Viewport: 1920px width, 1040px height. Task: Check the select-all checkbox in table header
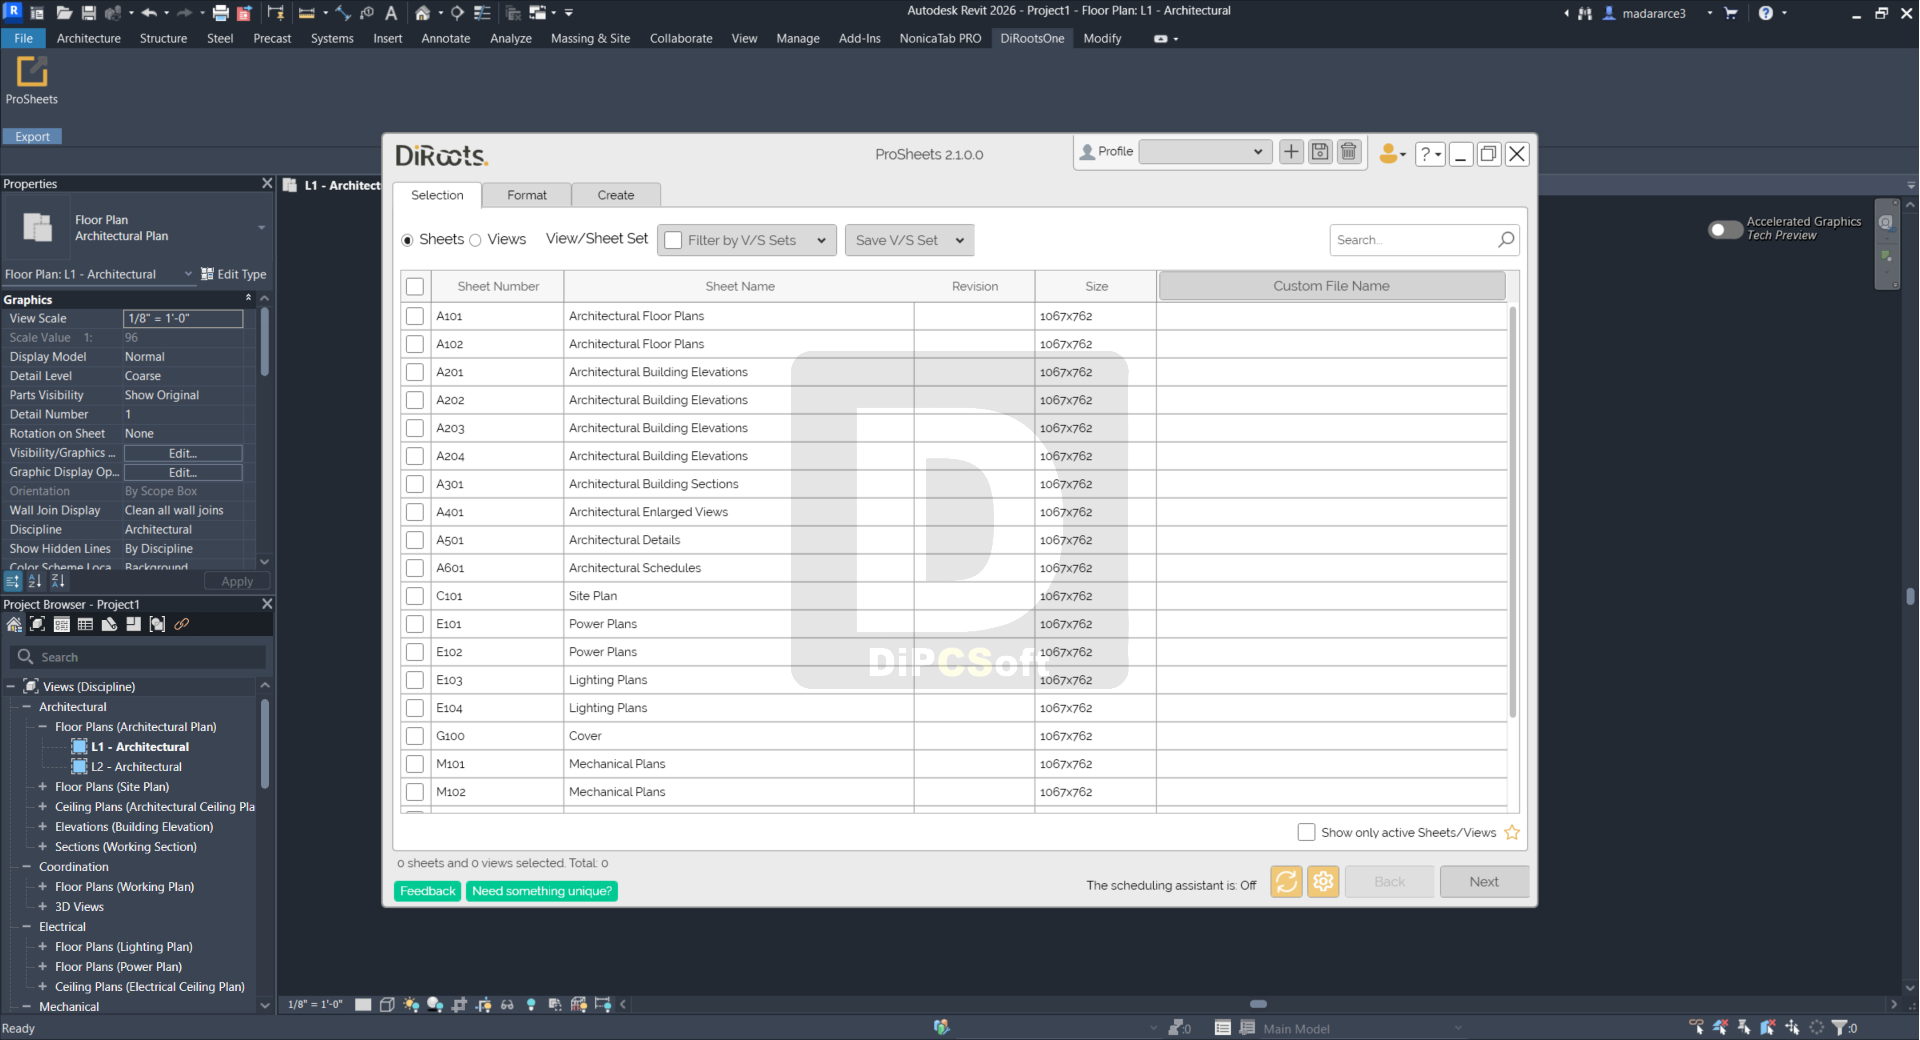coord(415,287)
